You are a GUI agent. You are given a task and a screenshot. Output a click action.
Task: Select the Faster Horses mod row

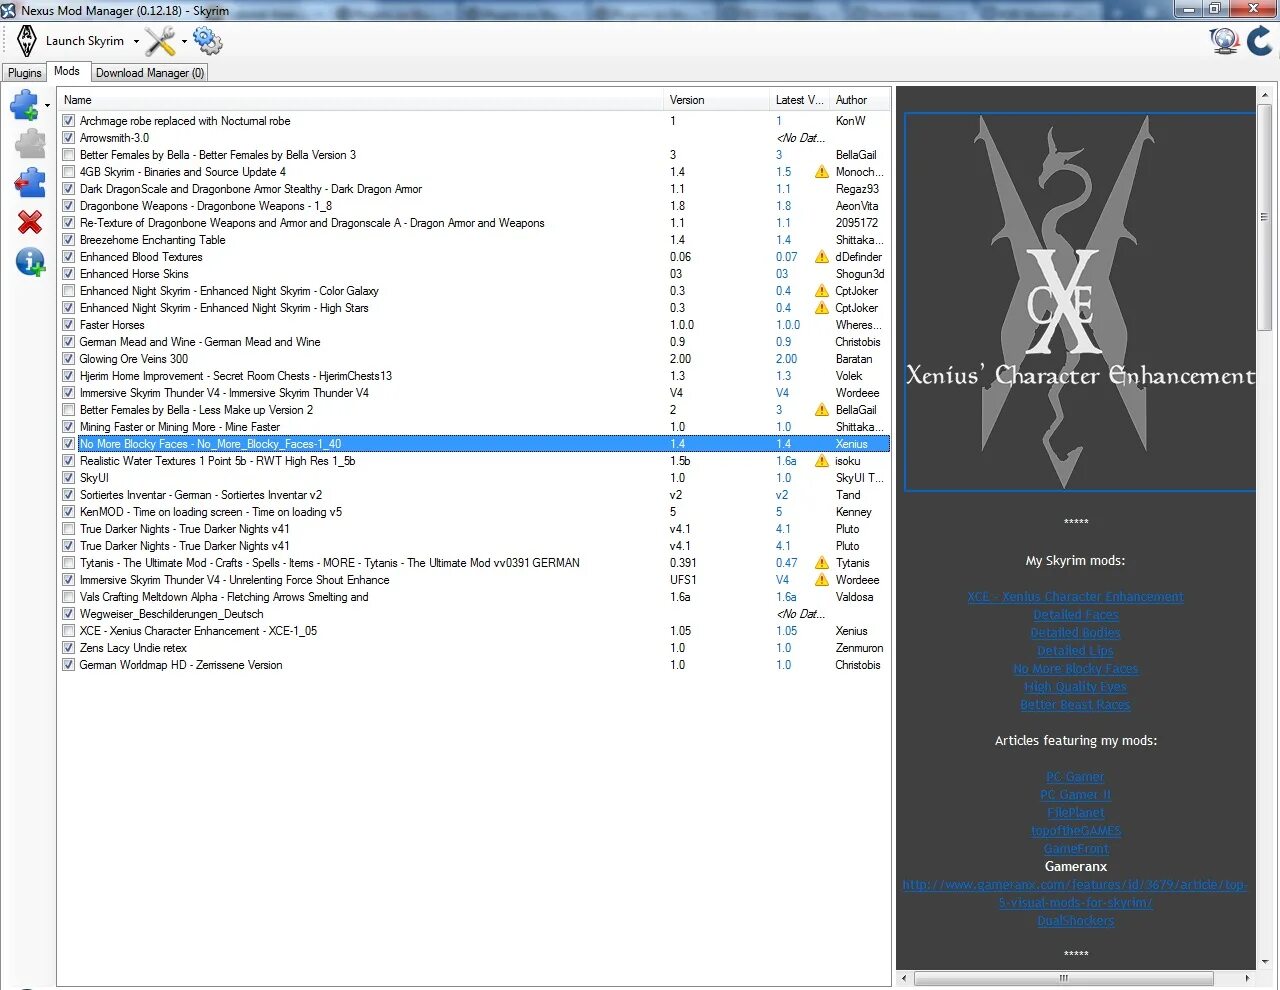pyautogui.click(x=474, y=325)
